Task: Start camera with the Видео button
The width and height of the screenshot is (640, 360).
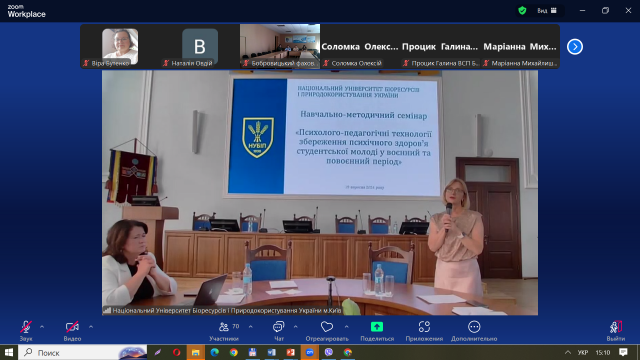Action: pos(72,331)
